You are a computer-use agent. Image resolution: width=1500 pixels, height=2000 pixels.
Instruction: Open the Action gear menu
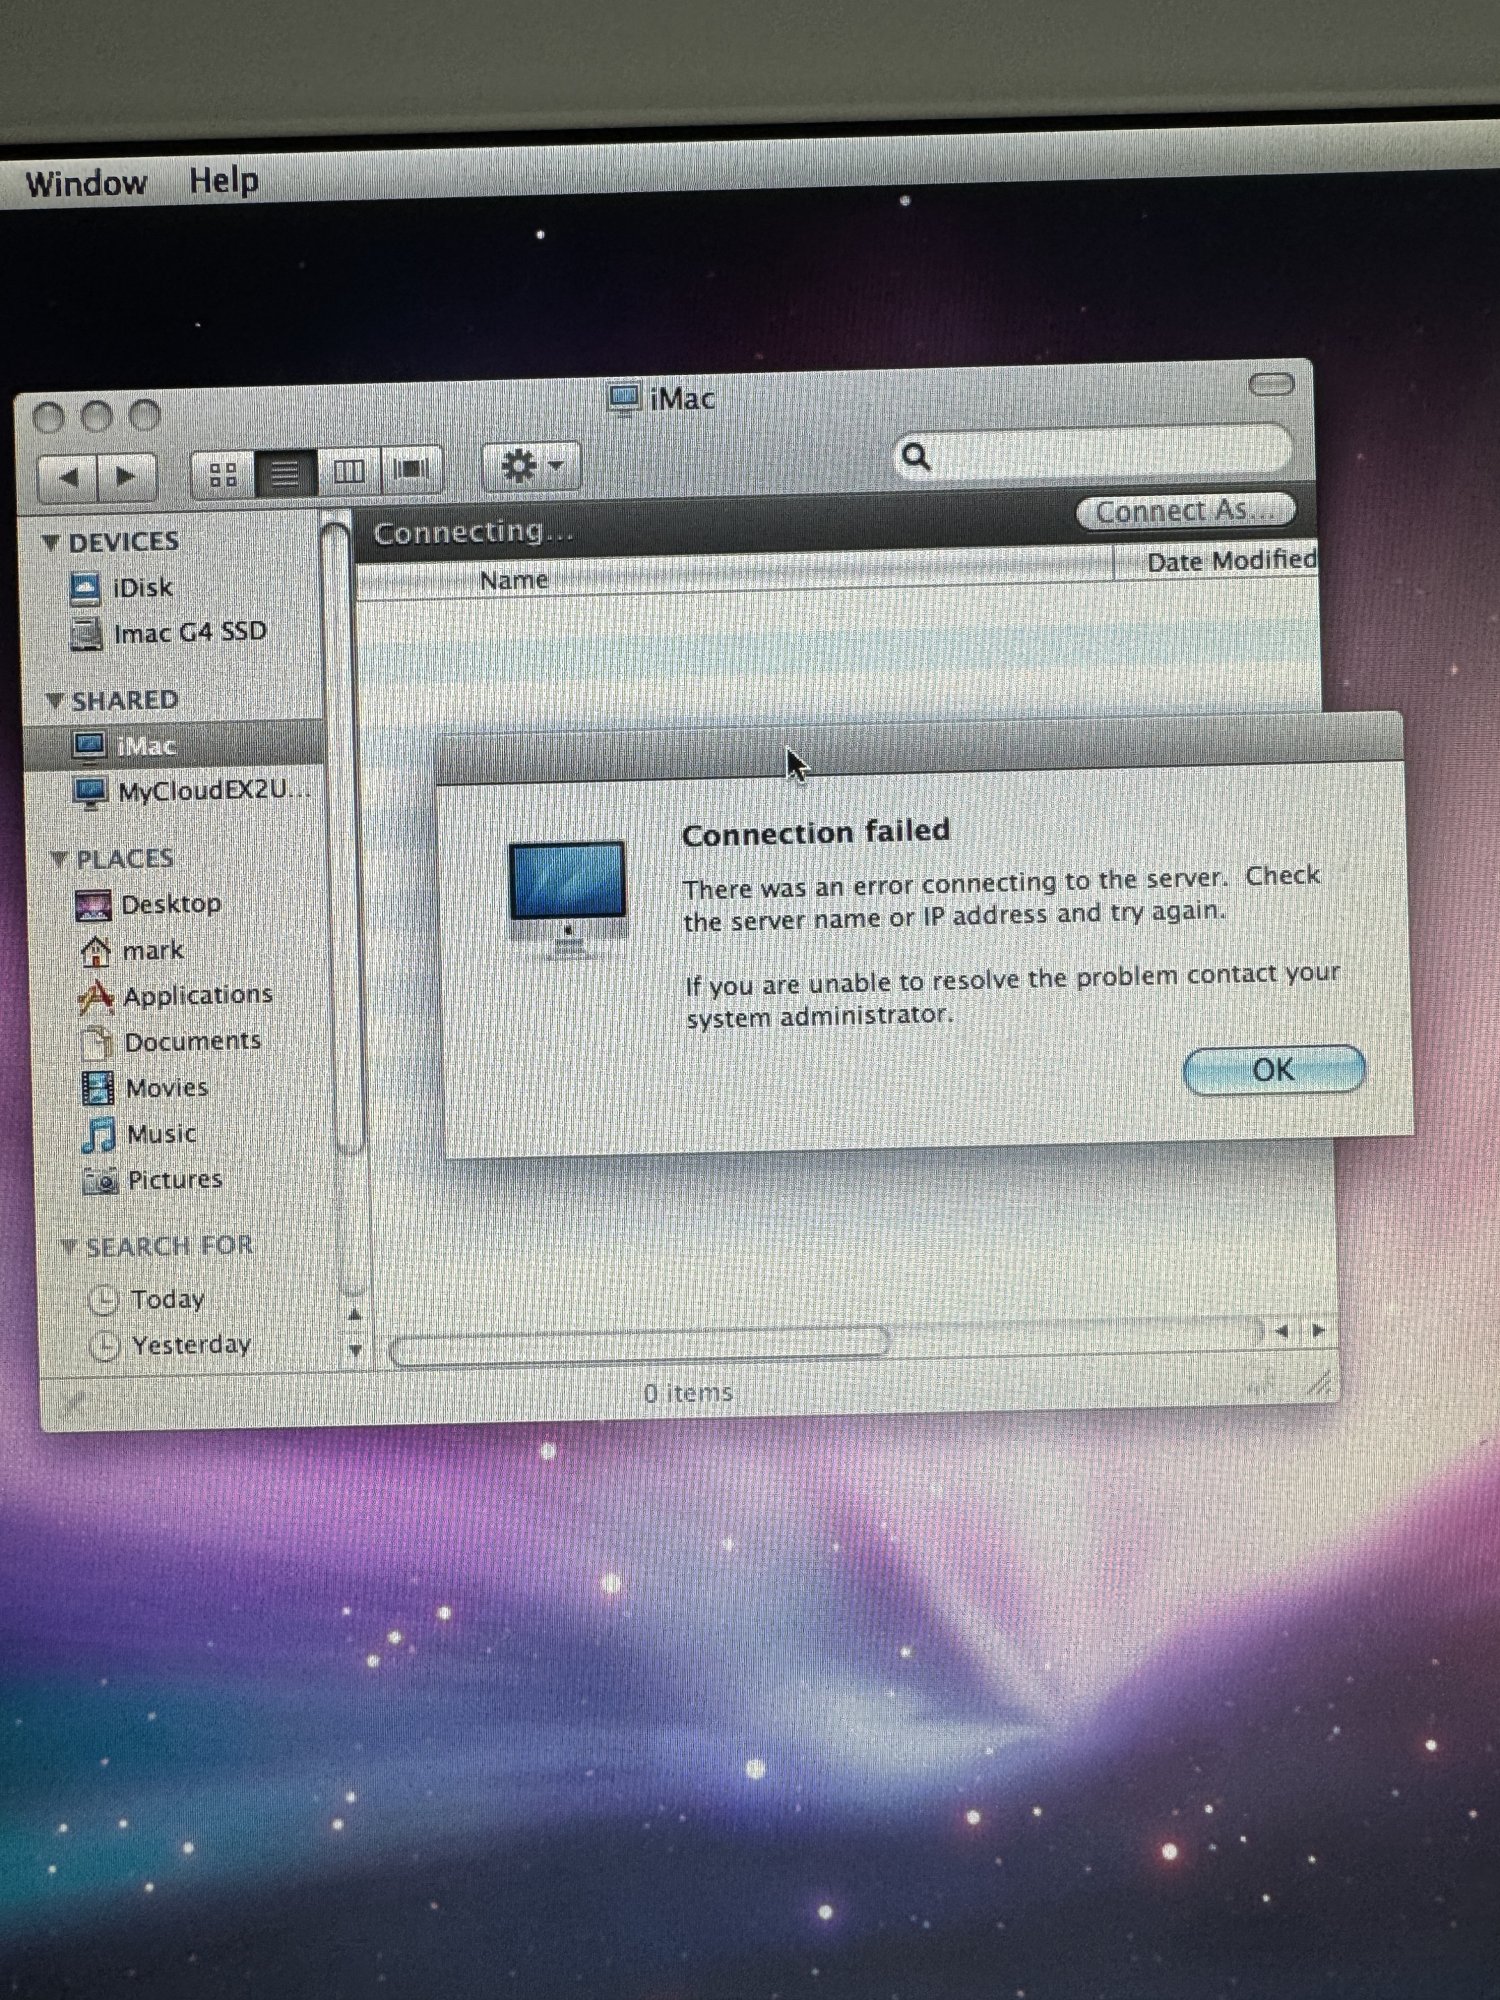[x=531, y=466]
